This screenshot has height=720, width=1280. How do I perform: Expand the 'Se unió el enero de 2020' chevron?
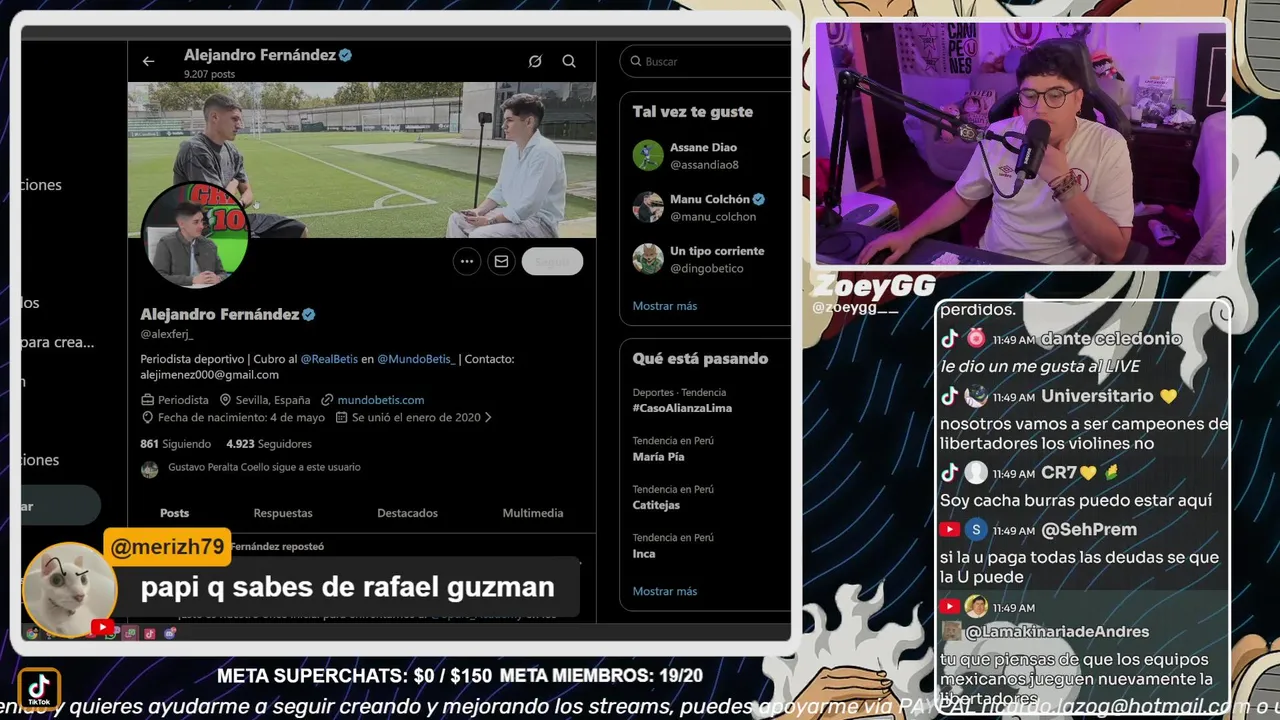pyautogui.click(x=488, y=417)
